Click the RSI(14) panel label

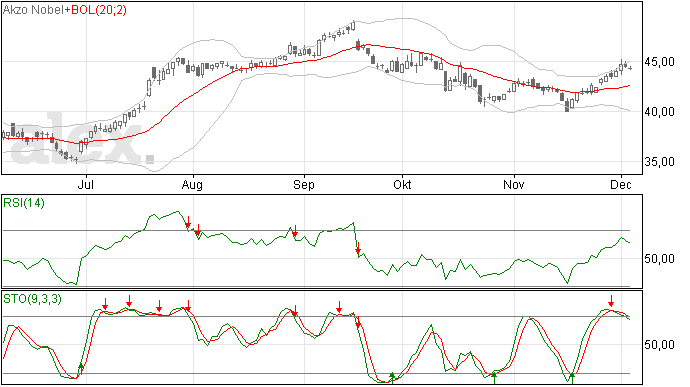tap(24, 203)
